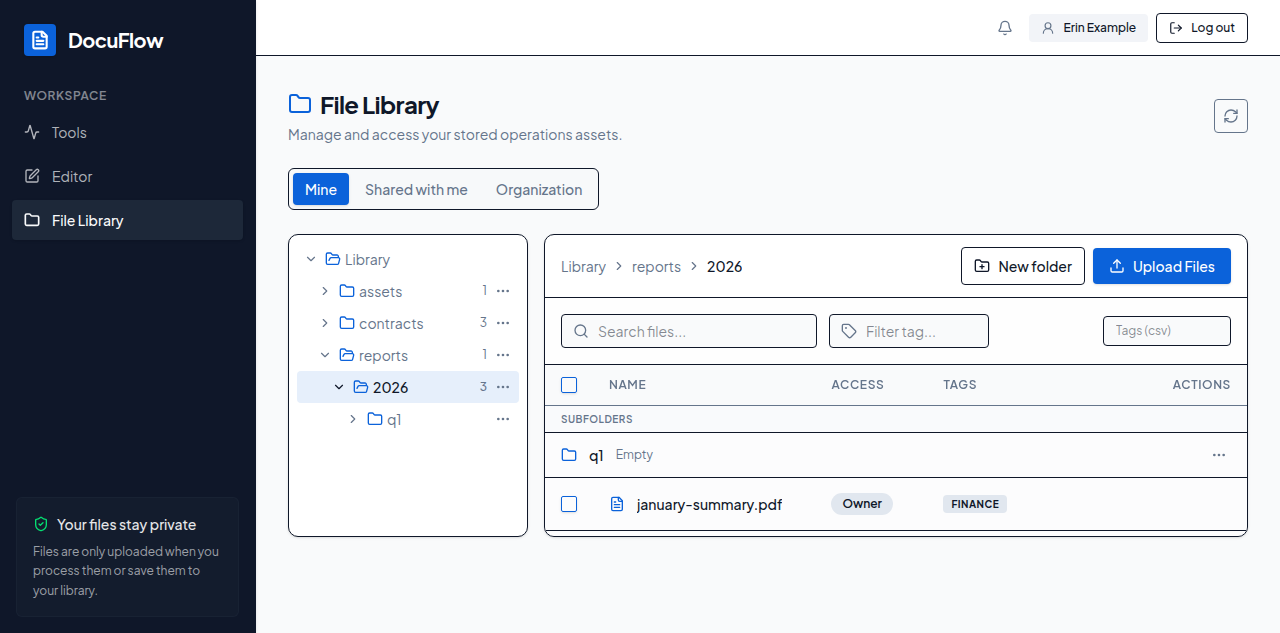1280x633 pixels.
Task: Expand the q1 folder chevron in tree
Action: (x=353, y=419)
